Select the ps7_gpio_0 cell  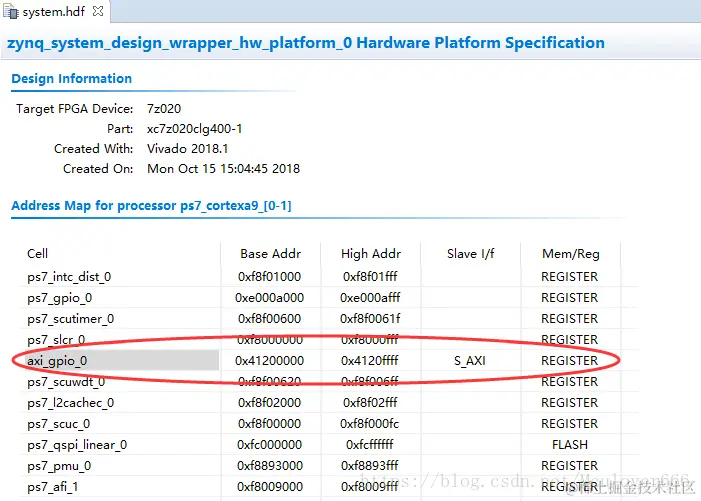pyautogui.click(x=59, y=298)
